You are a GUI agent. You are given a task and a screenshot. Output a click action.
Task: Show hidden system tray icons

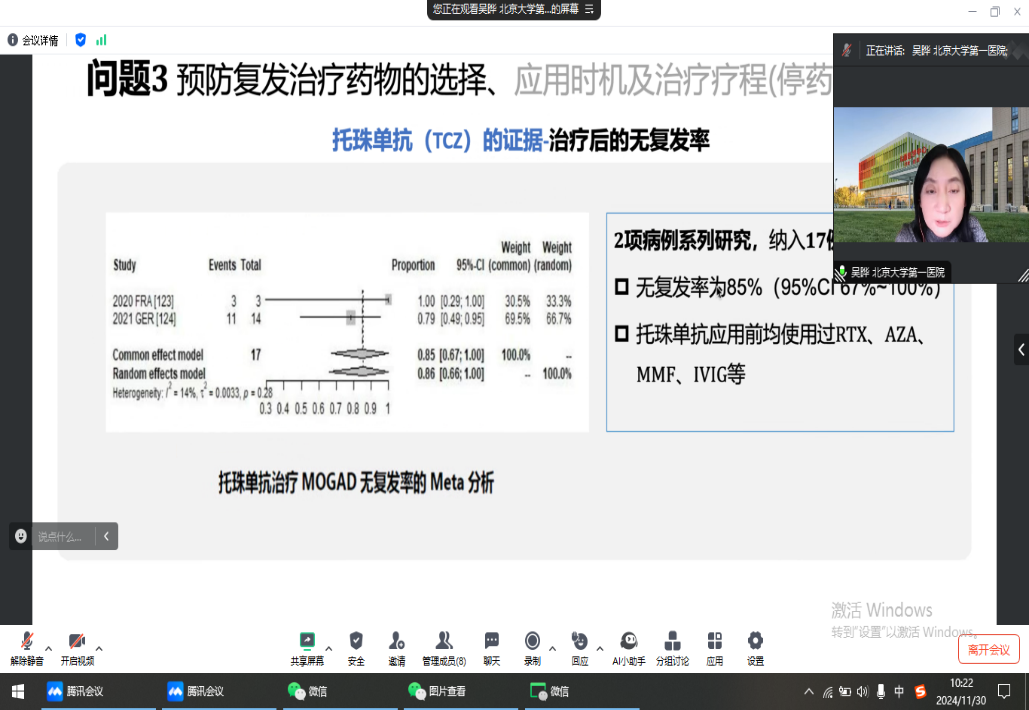pos(808,692)
